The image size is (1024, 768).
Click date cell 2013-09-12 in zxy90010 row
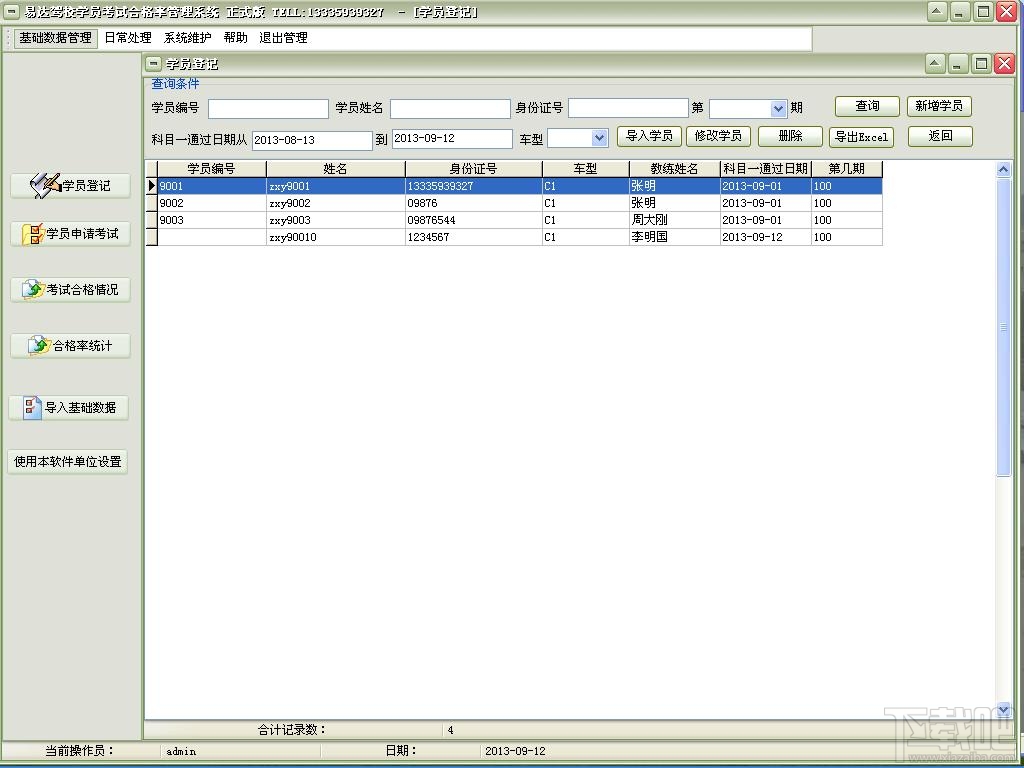coord(765,237)
